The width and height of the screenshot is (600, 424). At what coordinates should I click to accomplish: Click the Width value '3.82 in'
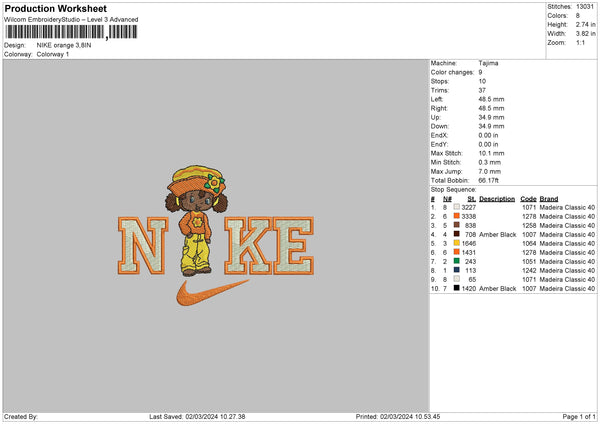[x=586, y=34]
